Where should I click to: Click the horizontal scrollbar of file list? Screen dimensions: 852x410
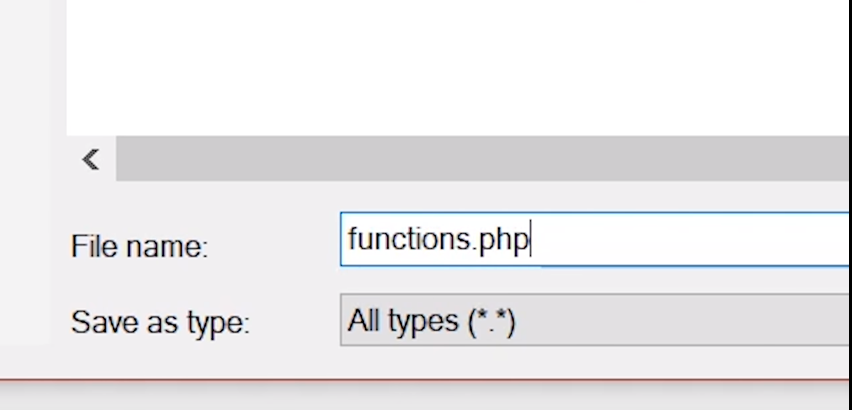coord(483,159)
